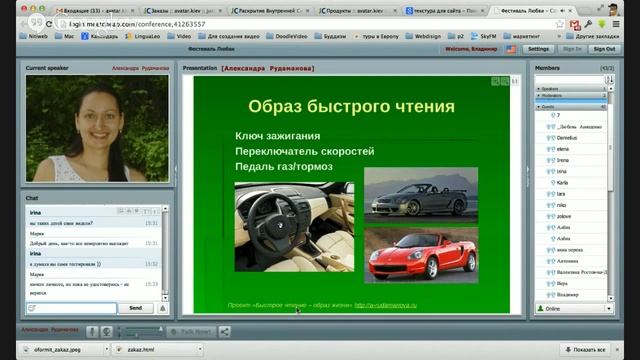This screenshot has width=640, height=360.
Task: Collapse the Guests group
Action: pyautogui.click(x=538, y=107)
